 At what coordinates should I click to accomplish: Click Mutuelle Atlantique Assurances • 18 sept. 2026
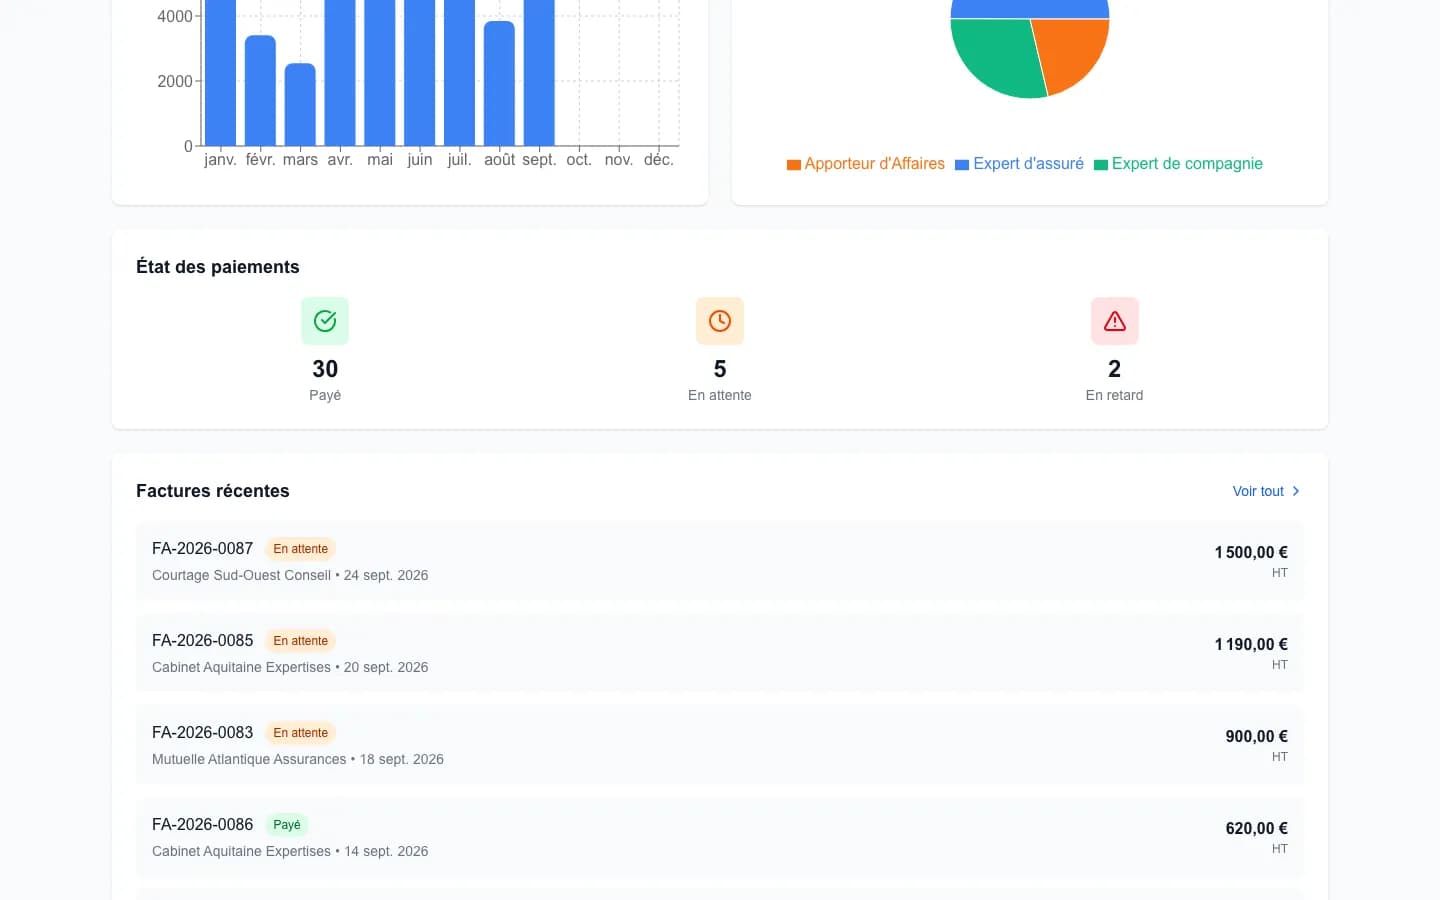[298, 759]
